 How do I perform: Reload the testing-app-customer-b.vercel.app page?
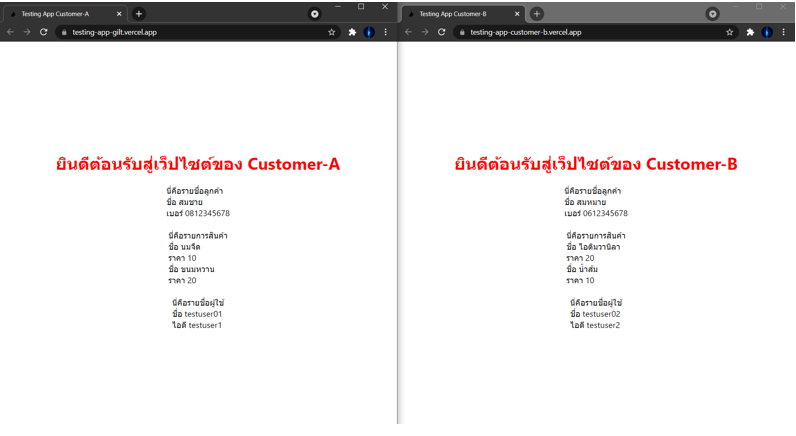coord(442,32)
